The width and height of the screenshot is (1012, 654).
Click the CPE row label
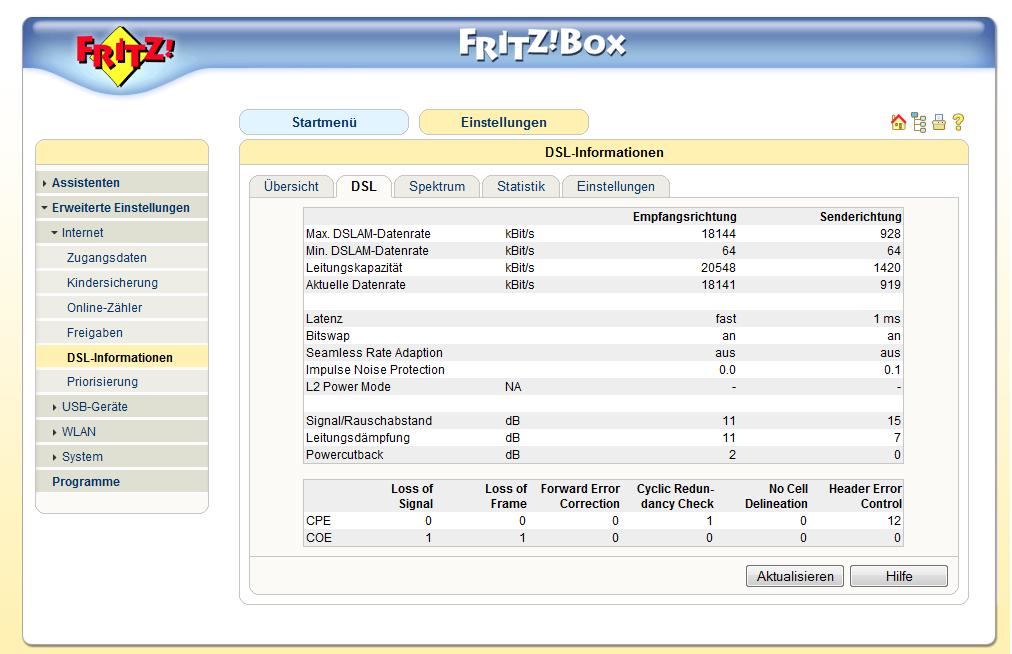[318, 521]
